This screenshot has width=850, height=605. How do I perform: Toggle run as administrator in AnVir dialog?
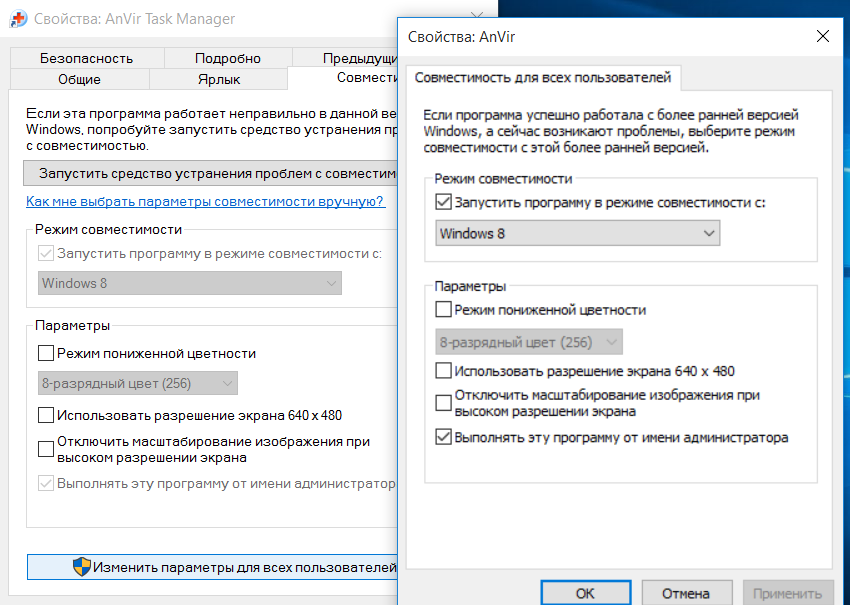click(444, 437)
